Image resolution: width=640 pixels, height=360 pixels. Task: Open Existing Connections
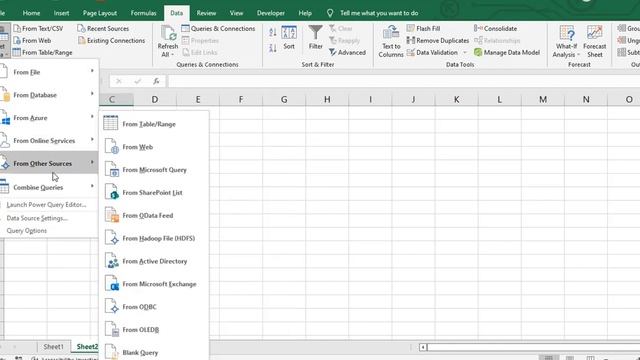point(111,40)
